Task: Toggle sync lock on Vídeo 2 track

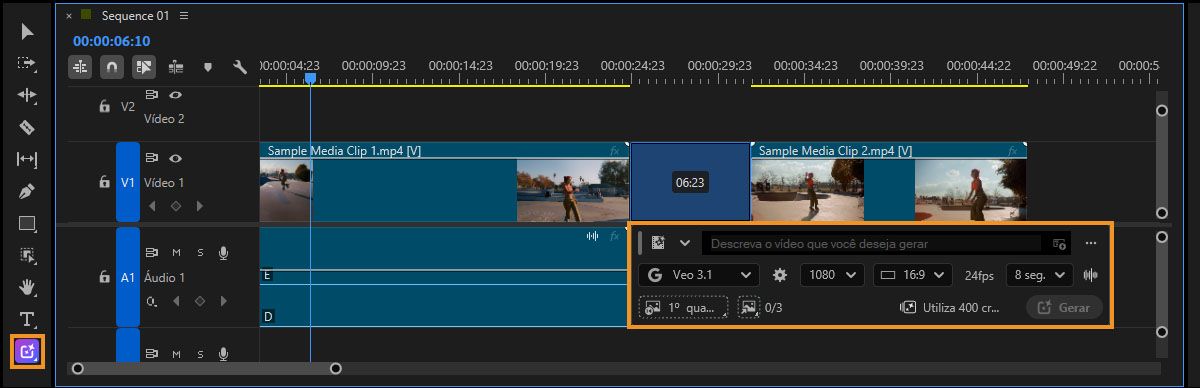Action: click(x=152, y=95)
